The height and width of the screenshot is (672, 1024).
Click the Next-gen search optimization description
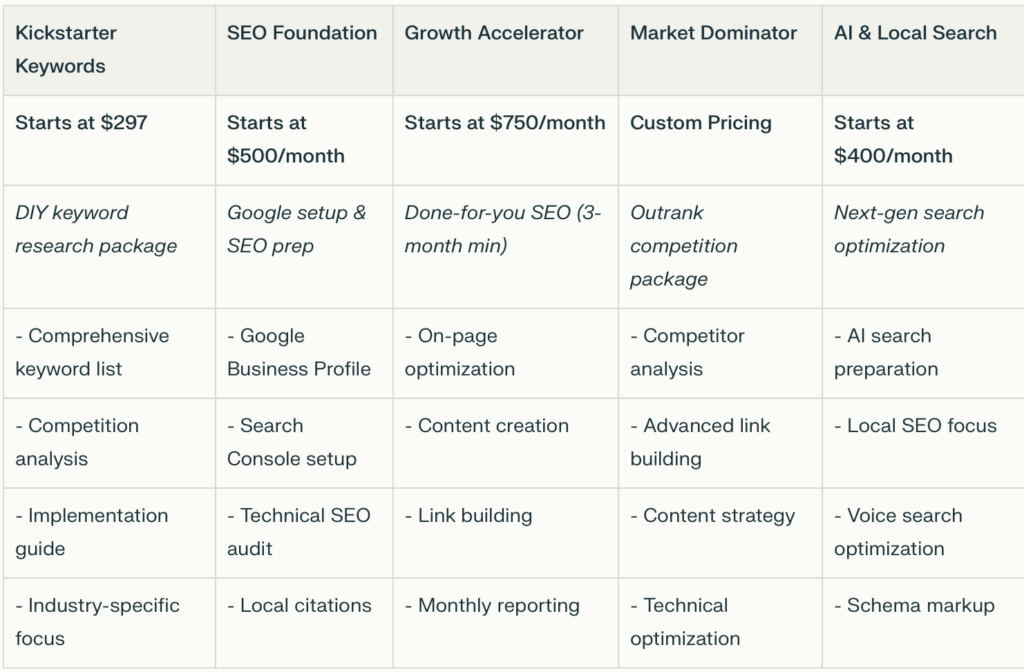(x=909, y=229)
